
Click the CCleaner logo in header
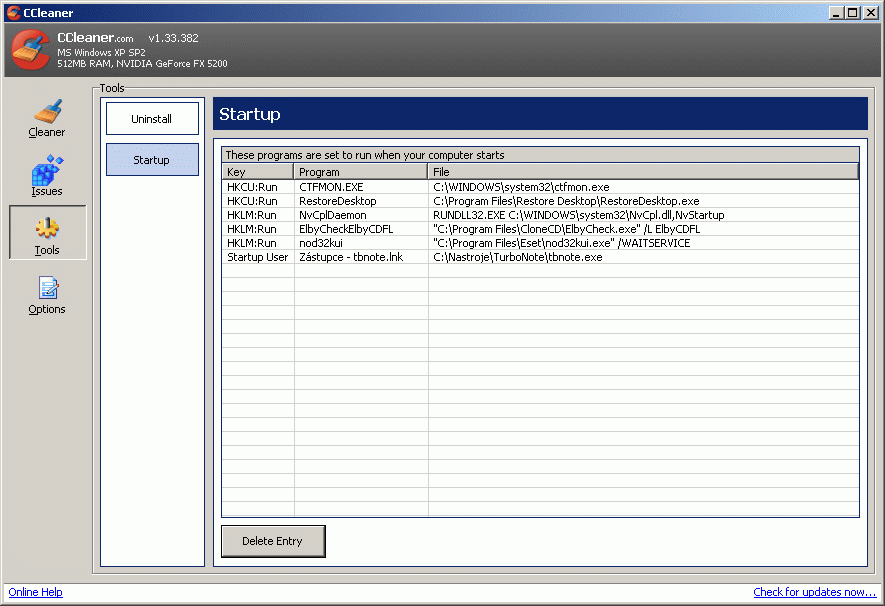coord(31,50)
